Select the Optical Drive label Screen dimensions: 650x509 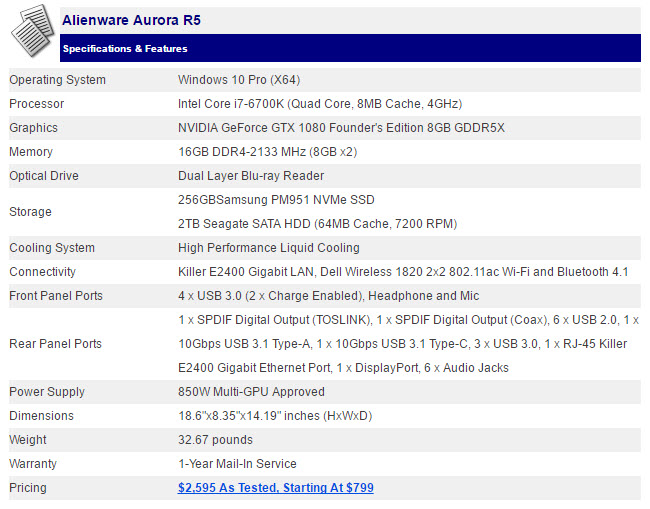pyautogui.click(x=44, y=176)
